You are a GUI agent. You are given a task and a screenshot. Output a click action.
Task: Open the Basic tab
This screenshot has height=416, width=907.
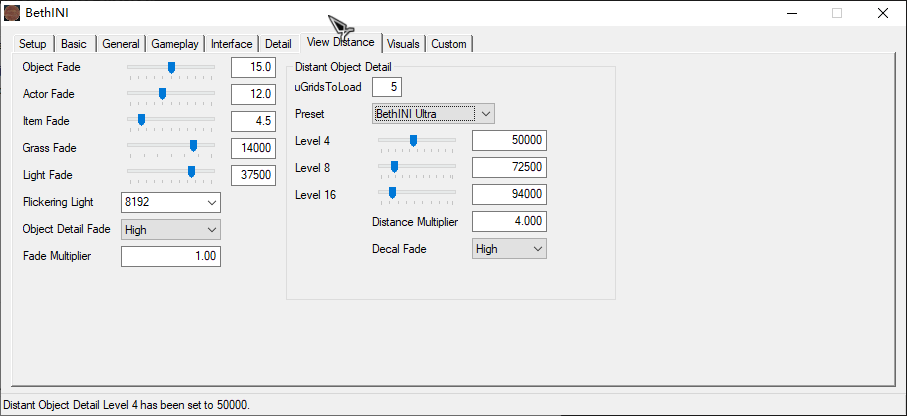coord(74,44)
